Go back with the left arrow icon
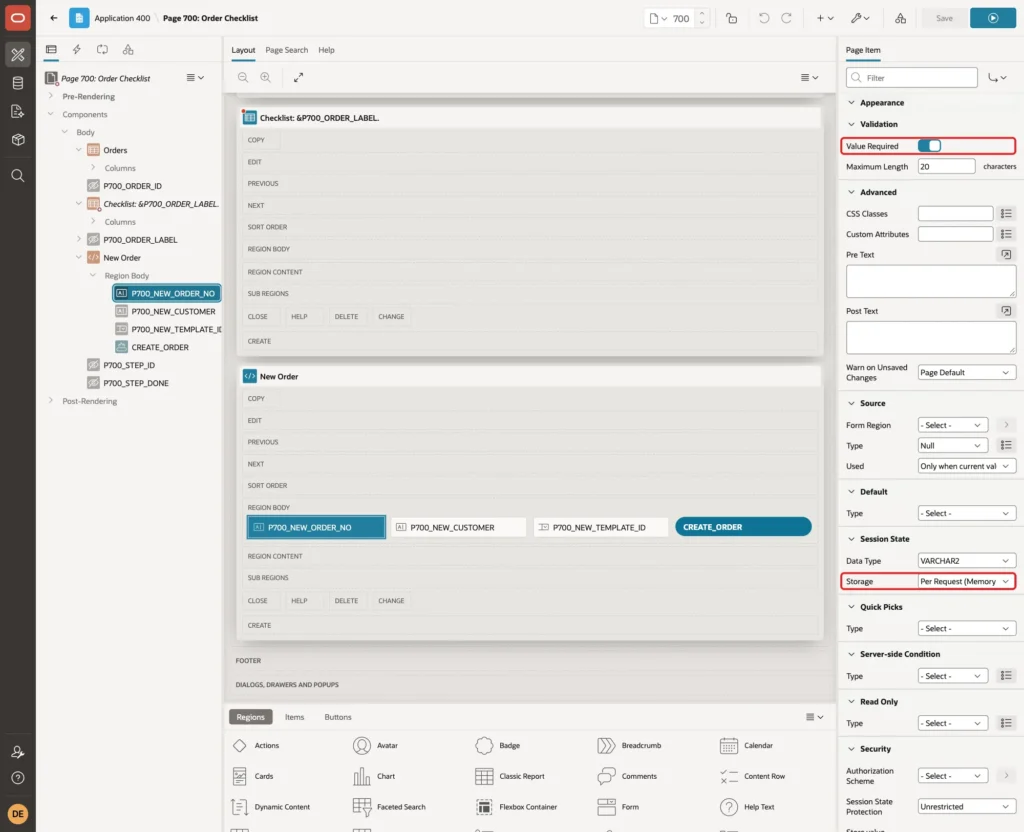Image resolution: width=1024 pixels, height=832 pixels. pos(54,18)
